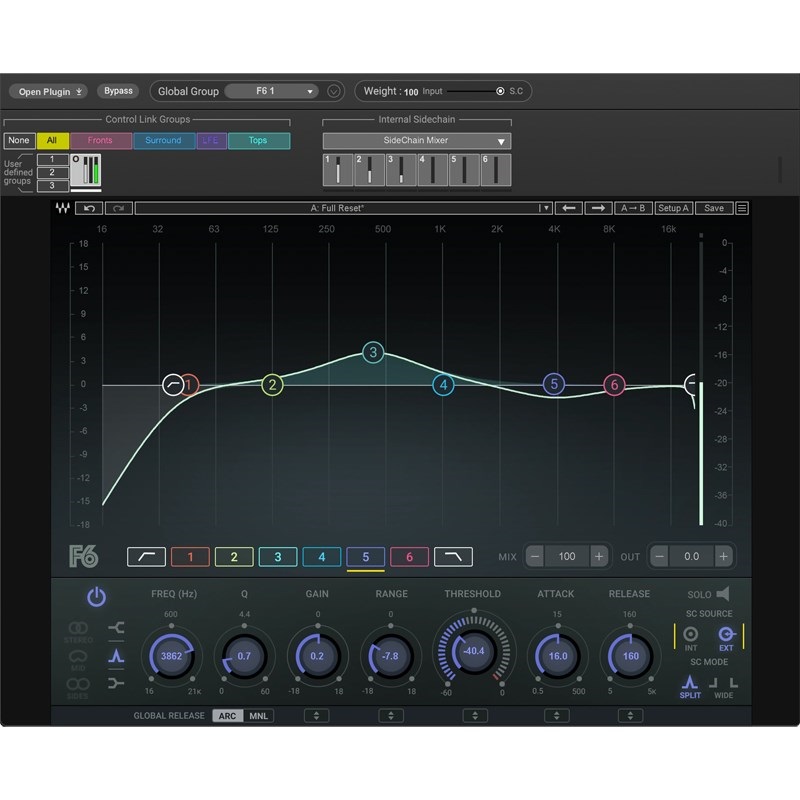
Task: Click band node 6 on the graph
Action: (614, 385)
